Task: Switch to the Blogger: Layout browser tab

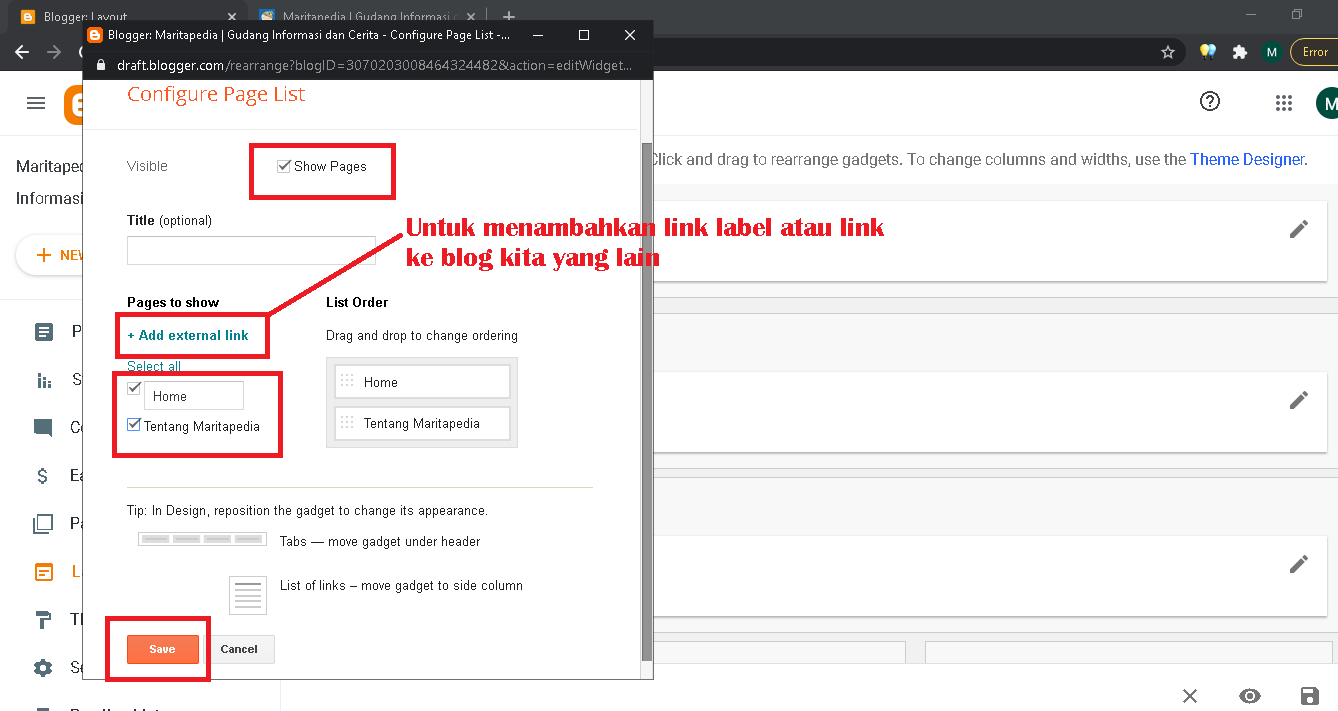Action: coord(126,17)
